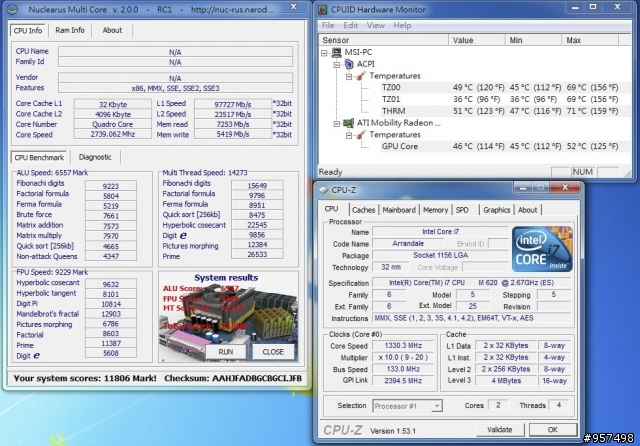Click the Max column header
This screenshot has height=446, width=640.
[x=590, y=40]
